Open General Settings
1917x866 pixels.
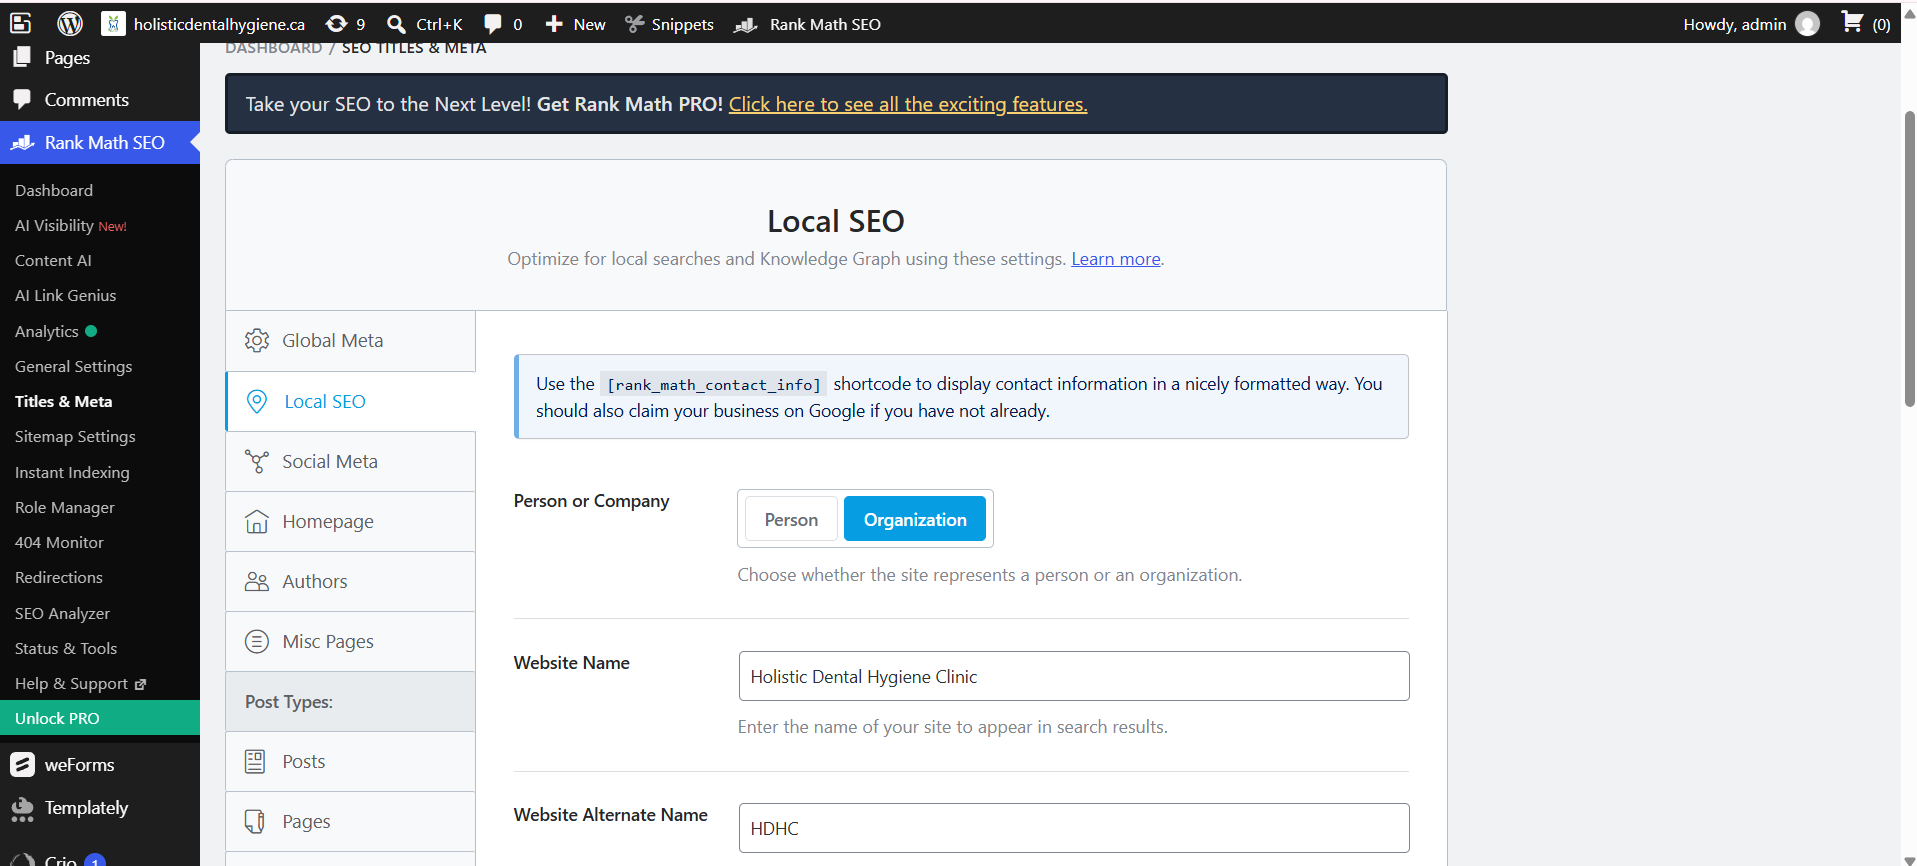coord(73,366)
